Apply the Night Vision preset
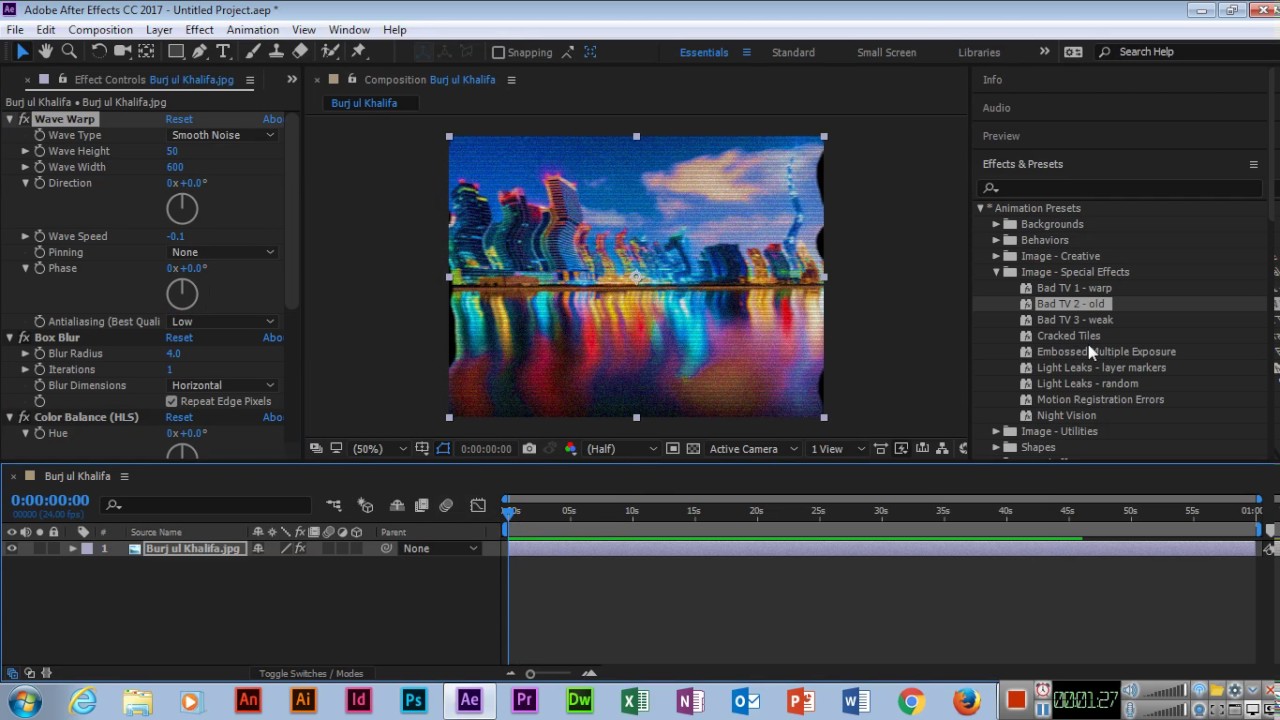This screenshot has height=720, width=1280. pyautogui.click(x=1066, y=416)
